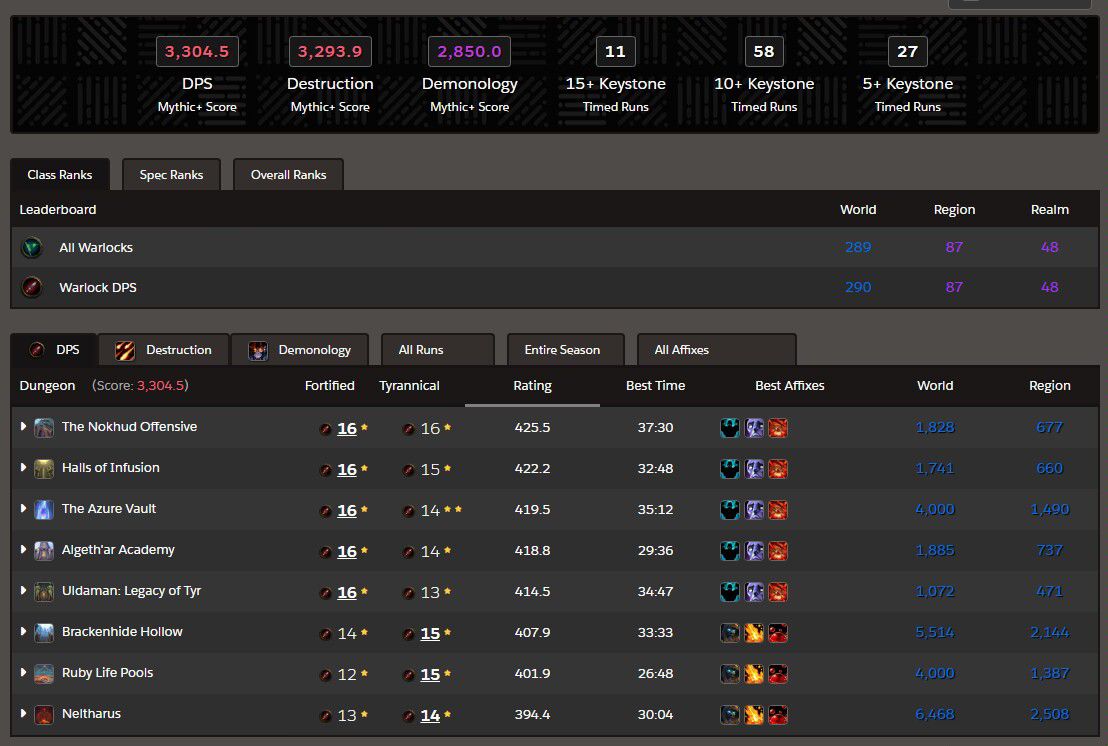Expand The Nokhud Offensive row

[24, 427]
